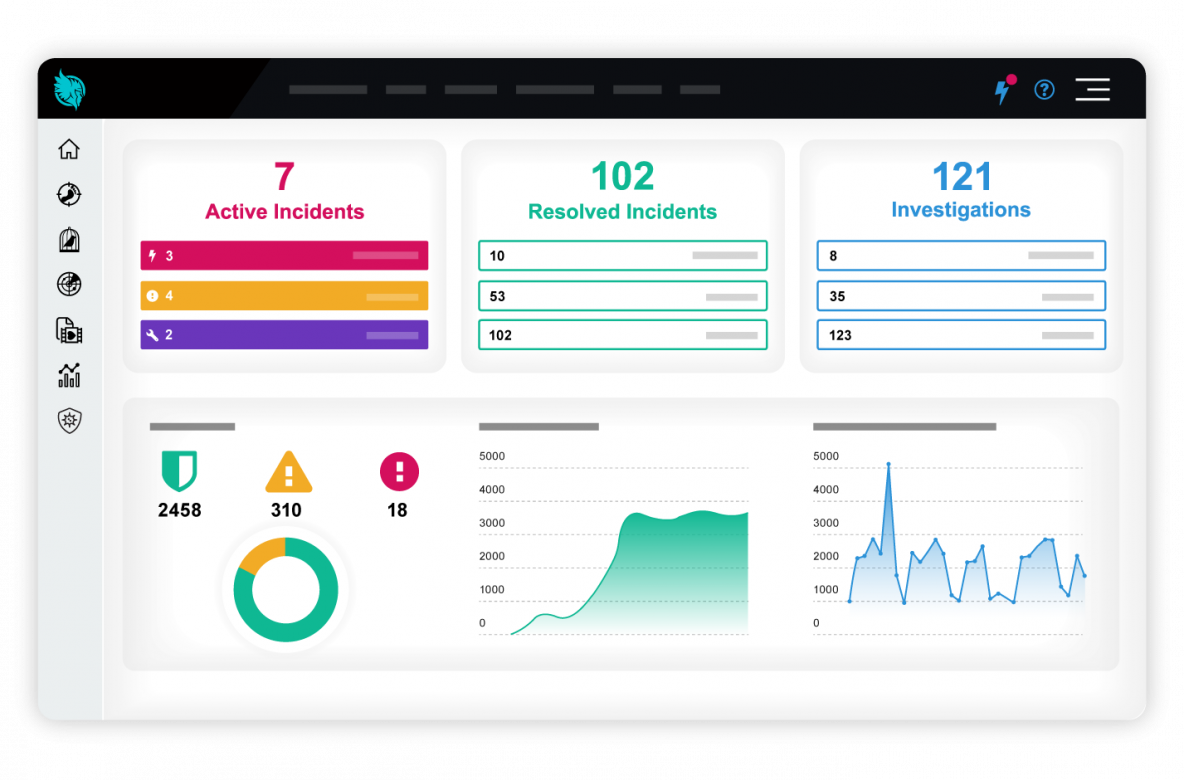Go to Home in the sidebar
The width and height of the screenshot is (1184, 780).
click(x=68, y=149)
